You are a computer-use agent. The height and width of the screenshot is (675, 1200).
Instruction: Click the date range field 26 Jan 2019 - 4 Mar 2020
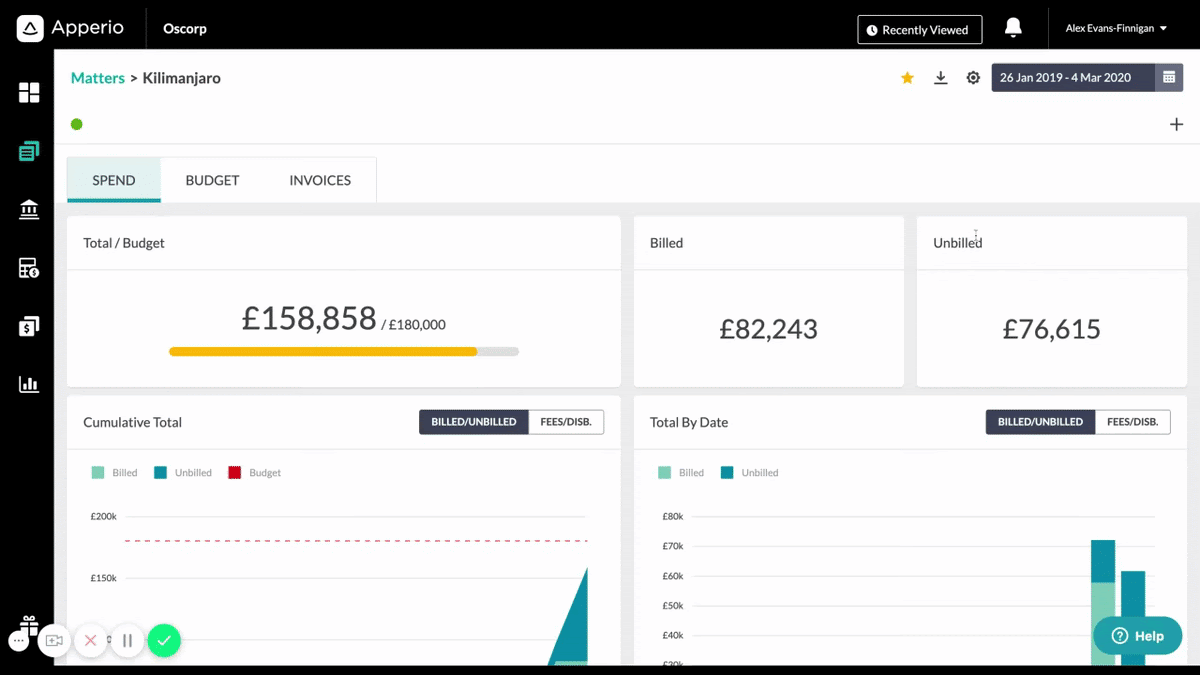(x=1073, y=78)
